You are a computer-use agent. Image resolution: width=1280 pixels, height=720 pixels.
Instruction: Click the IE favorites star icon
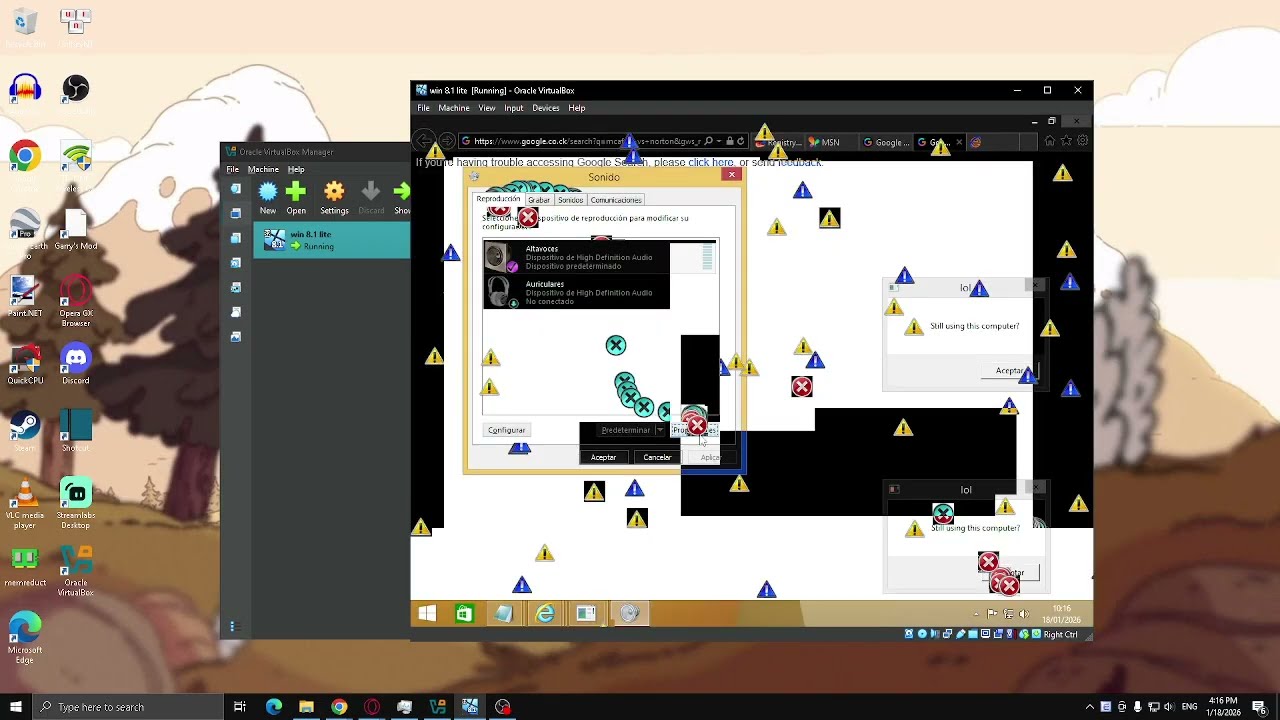tap(1066, 141)
